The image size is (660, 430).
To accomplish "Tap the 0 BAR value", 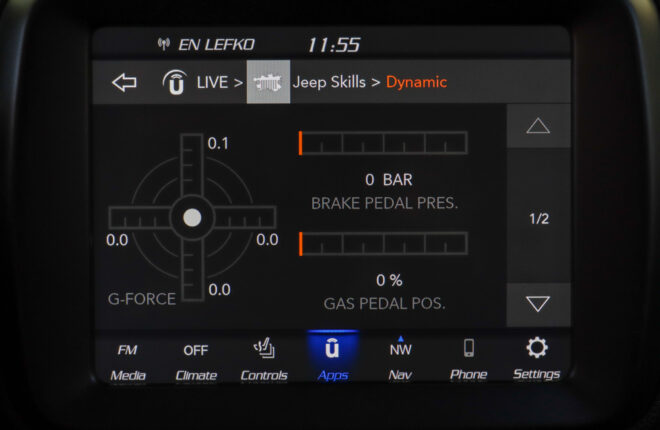I will coord(389,180).
